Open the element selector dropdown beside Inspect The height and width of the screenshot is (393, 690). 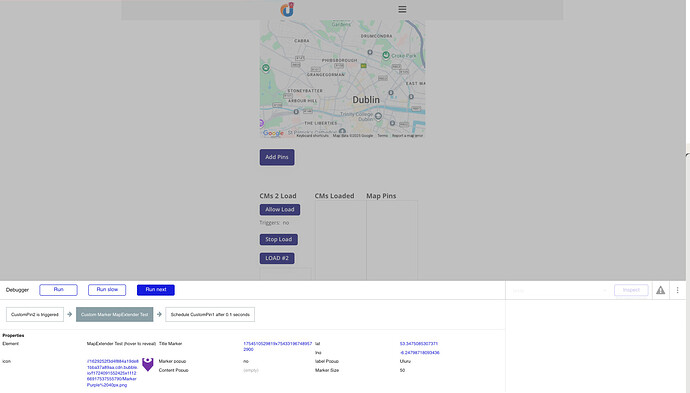point(560,290)
